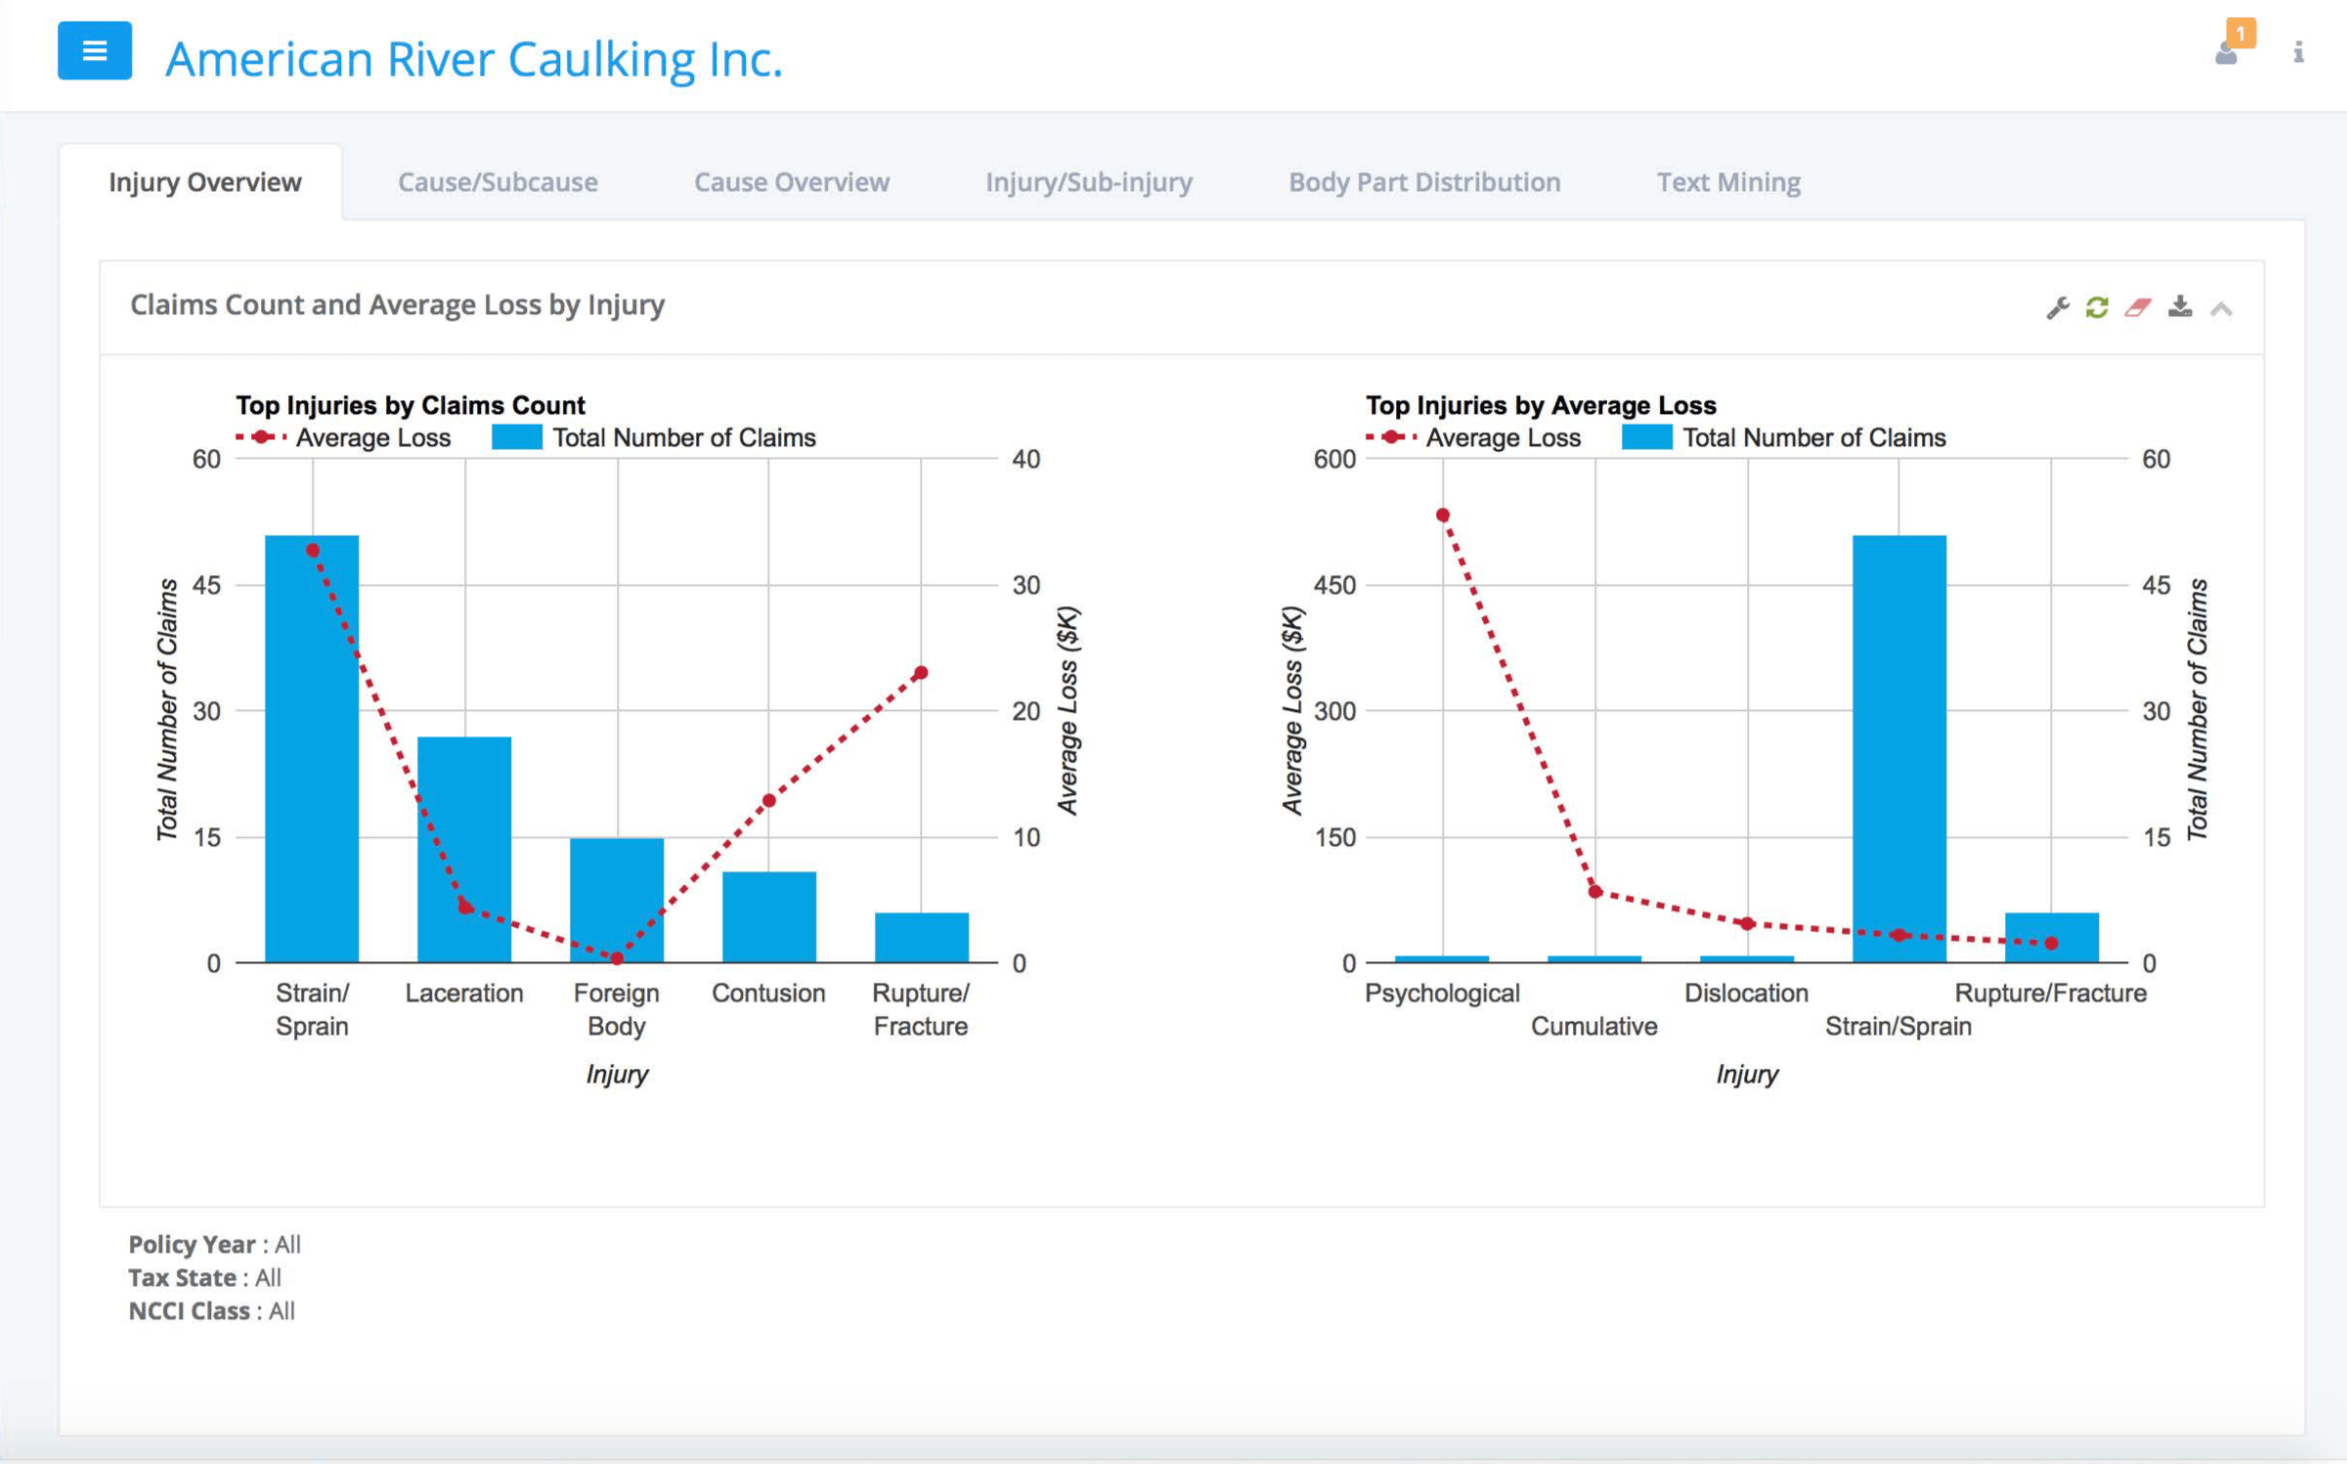Select the Strain/Sprain bar in left chart

click(311, 740)
